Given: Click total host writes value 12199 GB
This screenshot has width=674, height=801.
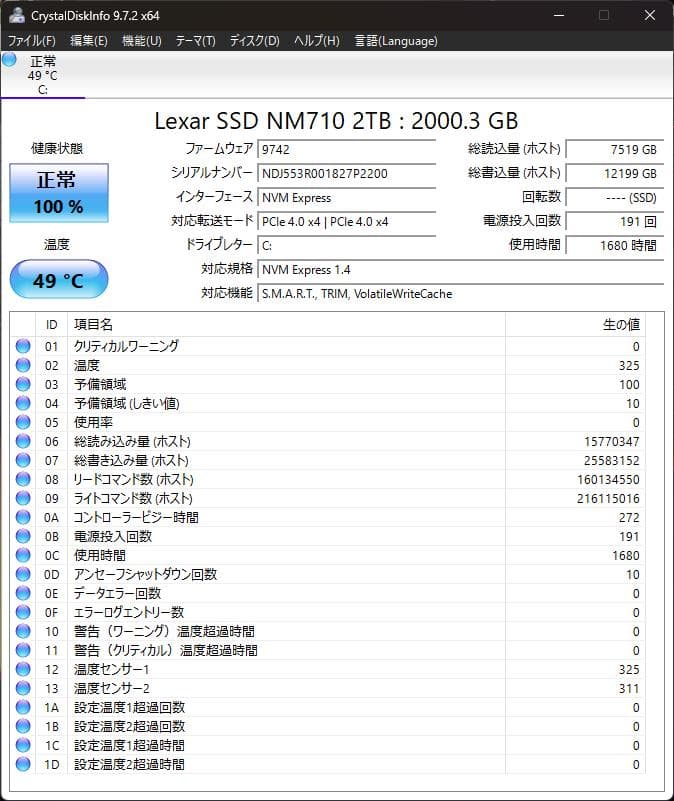Looking at the screenshot, I should click(615, 173).
